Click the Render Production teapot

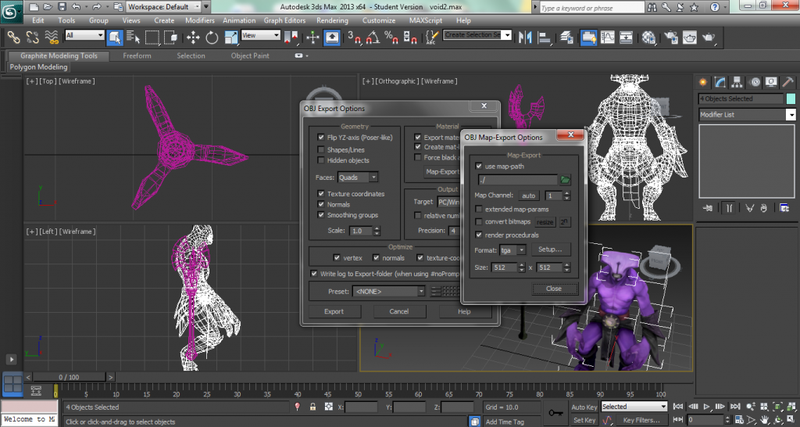[x=709, y=37]
